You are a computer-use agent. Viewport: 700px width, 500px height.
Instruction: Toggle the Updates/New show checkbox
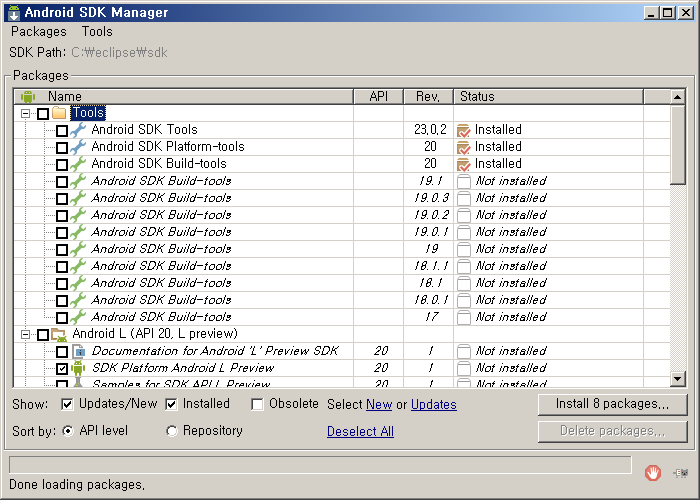coord(67,404)
